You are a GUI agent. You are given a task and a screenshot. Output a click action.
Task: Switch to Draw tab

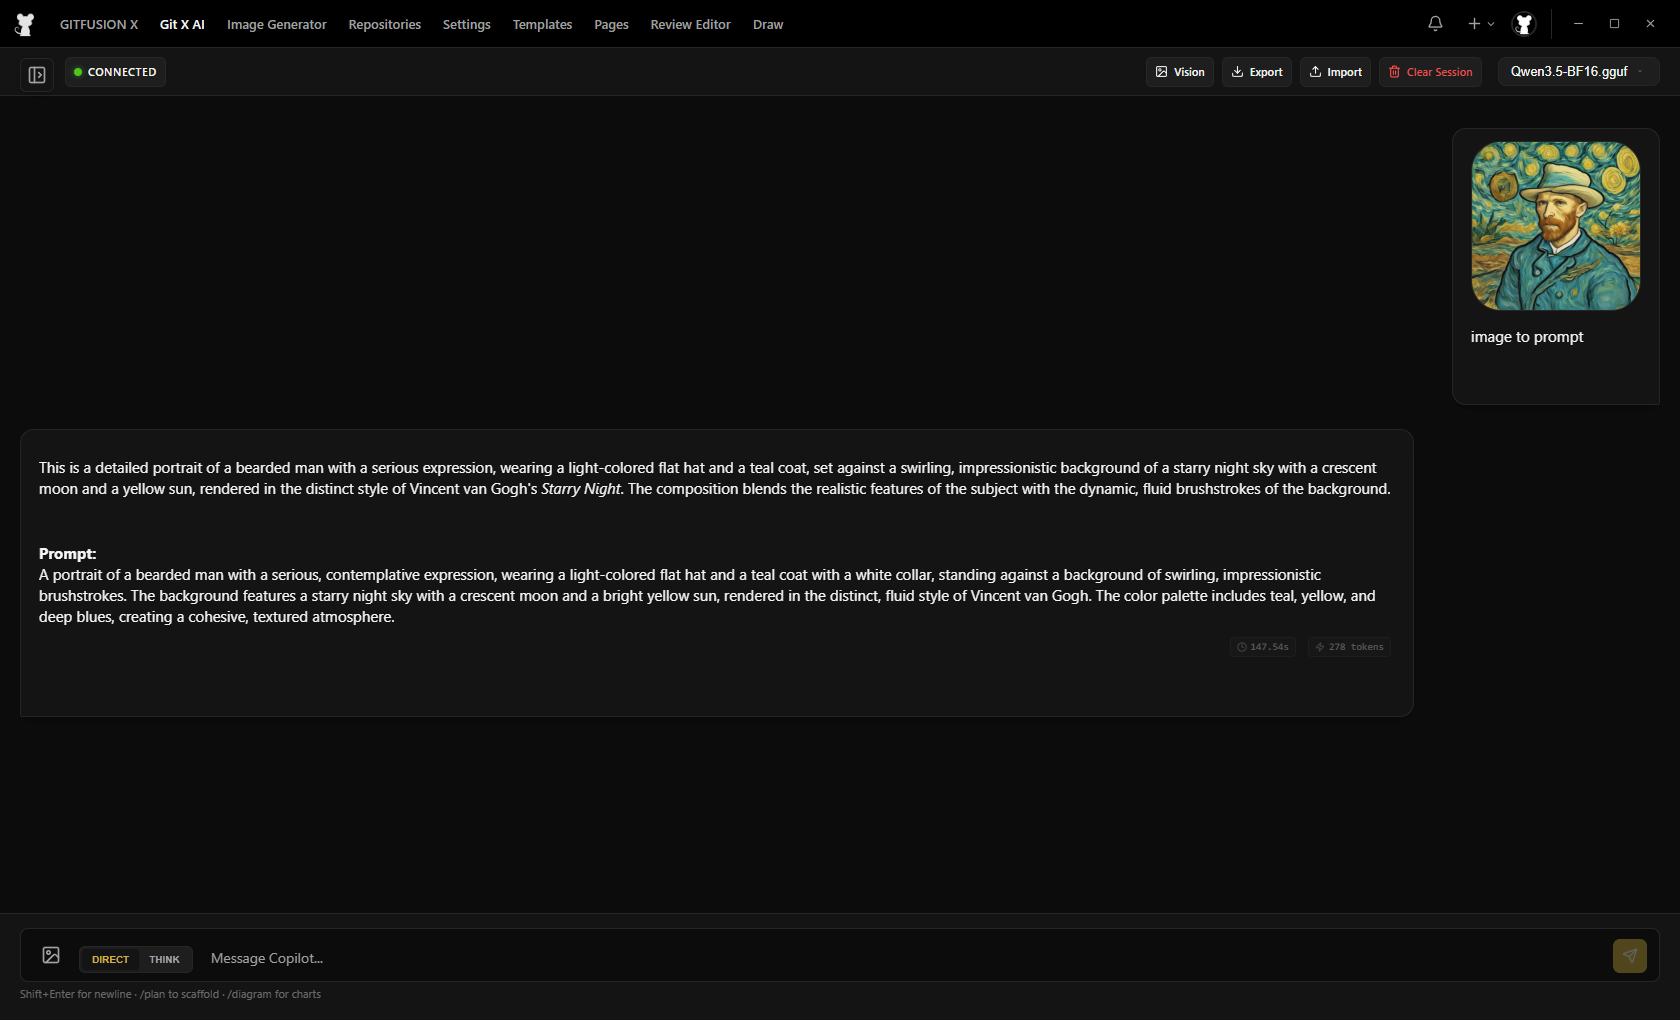tap(768, 24)
